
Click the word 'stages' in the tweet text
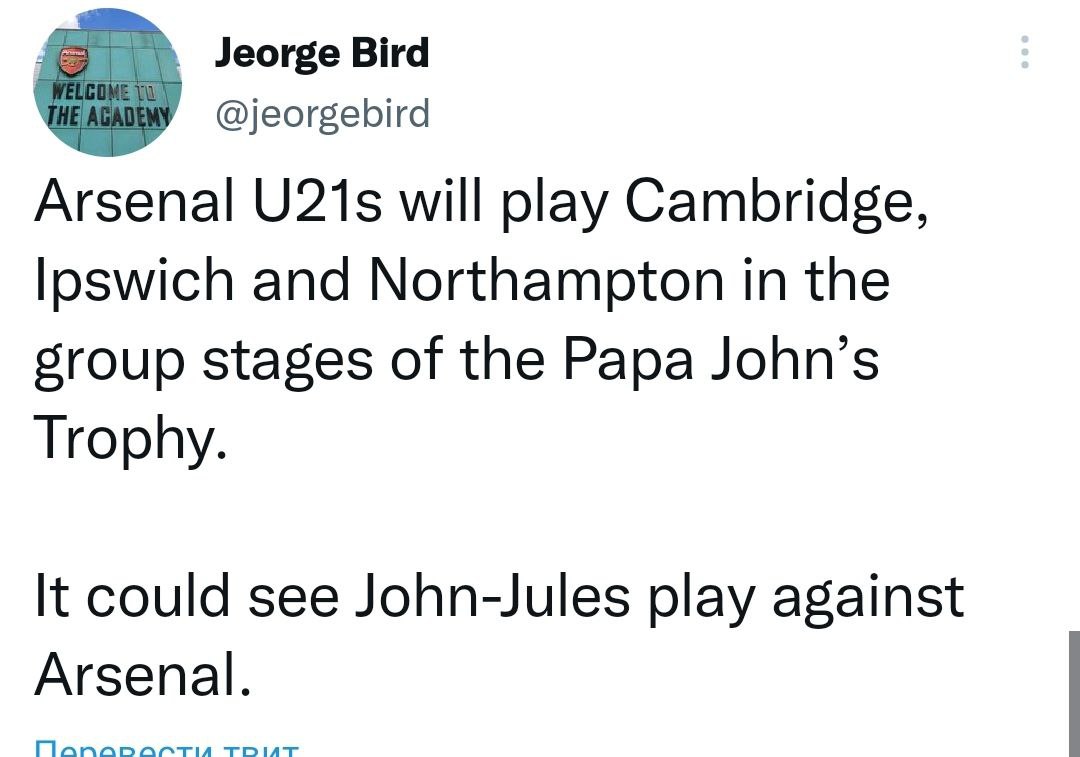(286, 361)
